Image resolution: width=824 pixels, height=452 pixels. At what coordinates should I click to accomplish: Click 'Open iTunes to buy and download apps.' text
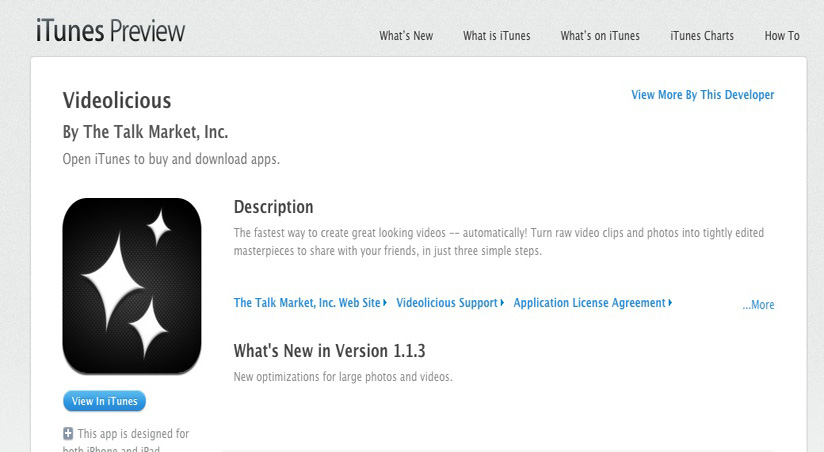(x=171, y=159)
